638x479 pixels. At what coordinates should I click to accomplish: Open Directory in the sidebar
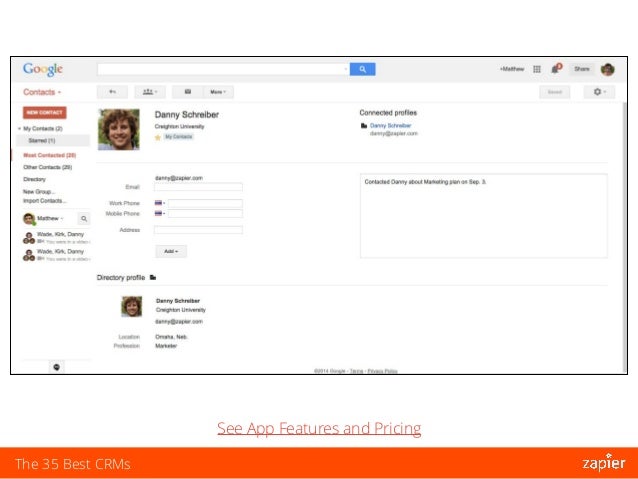(35, 179)
